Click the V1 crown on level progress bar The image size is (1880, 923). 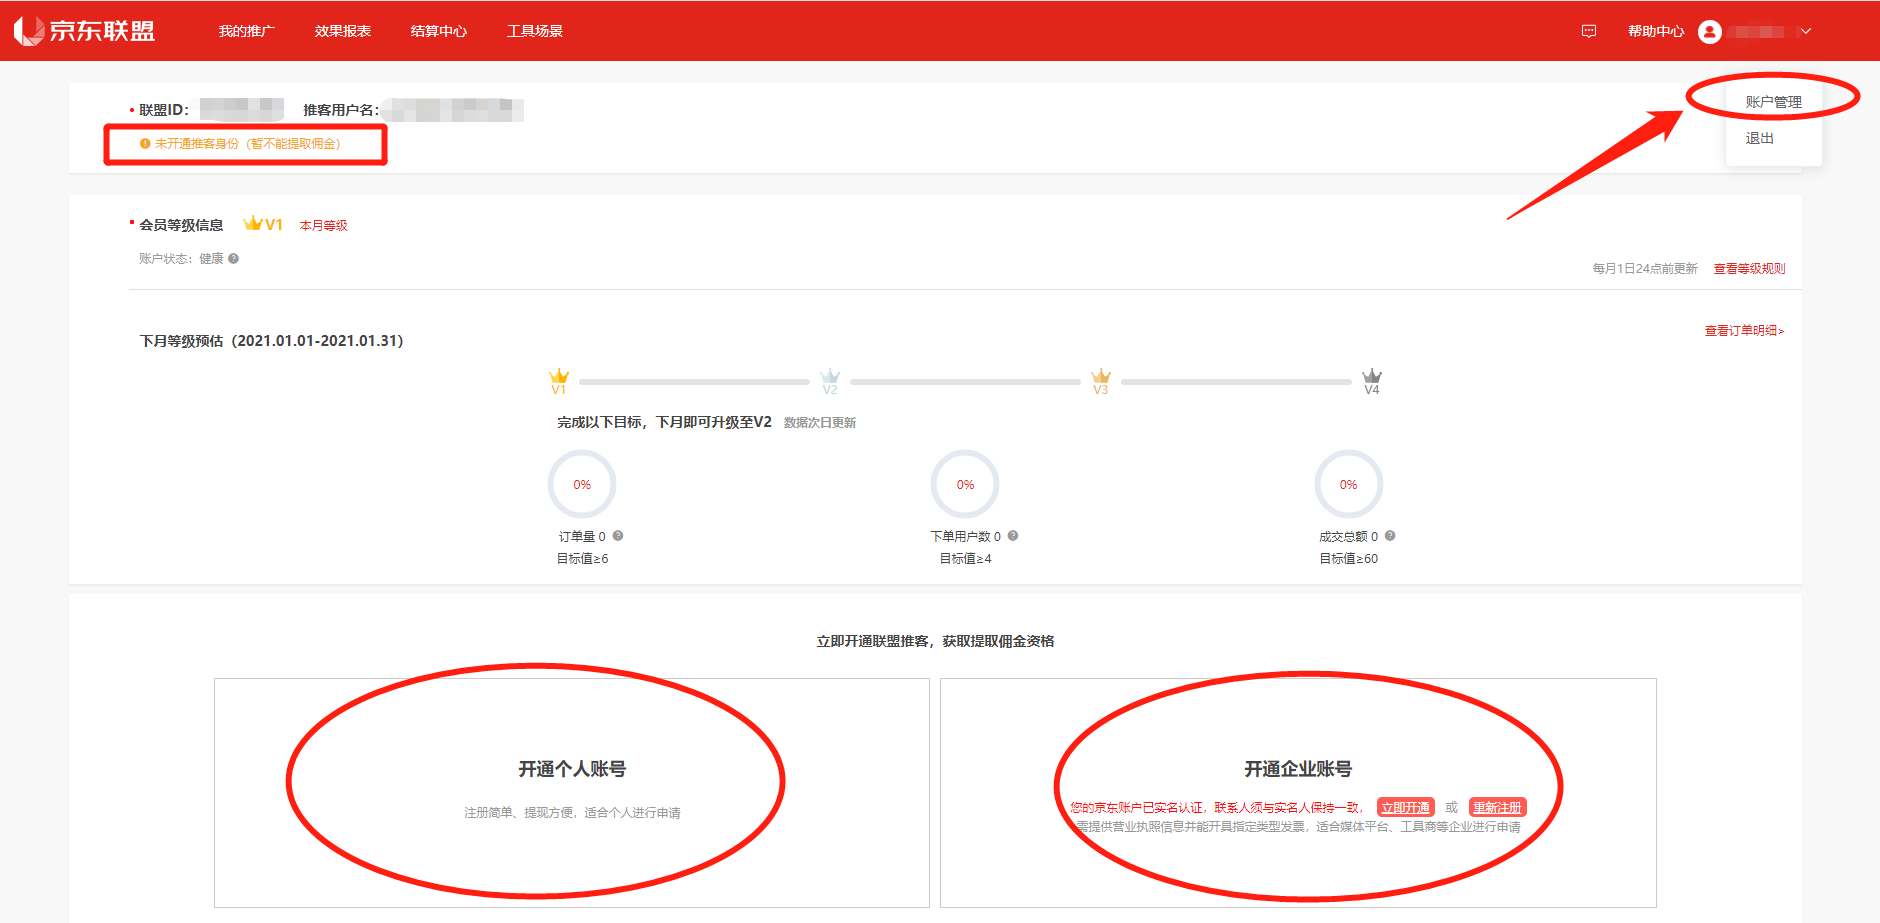click(x=559, y=381)
